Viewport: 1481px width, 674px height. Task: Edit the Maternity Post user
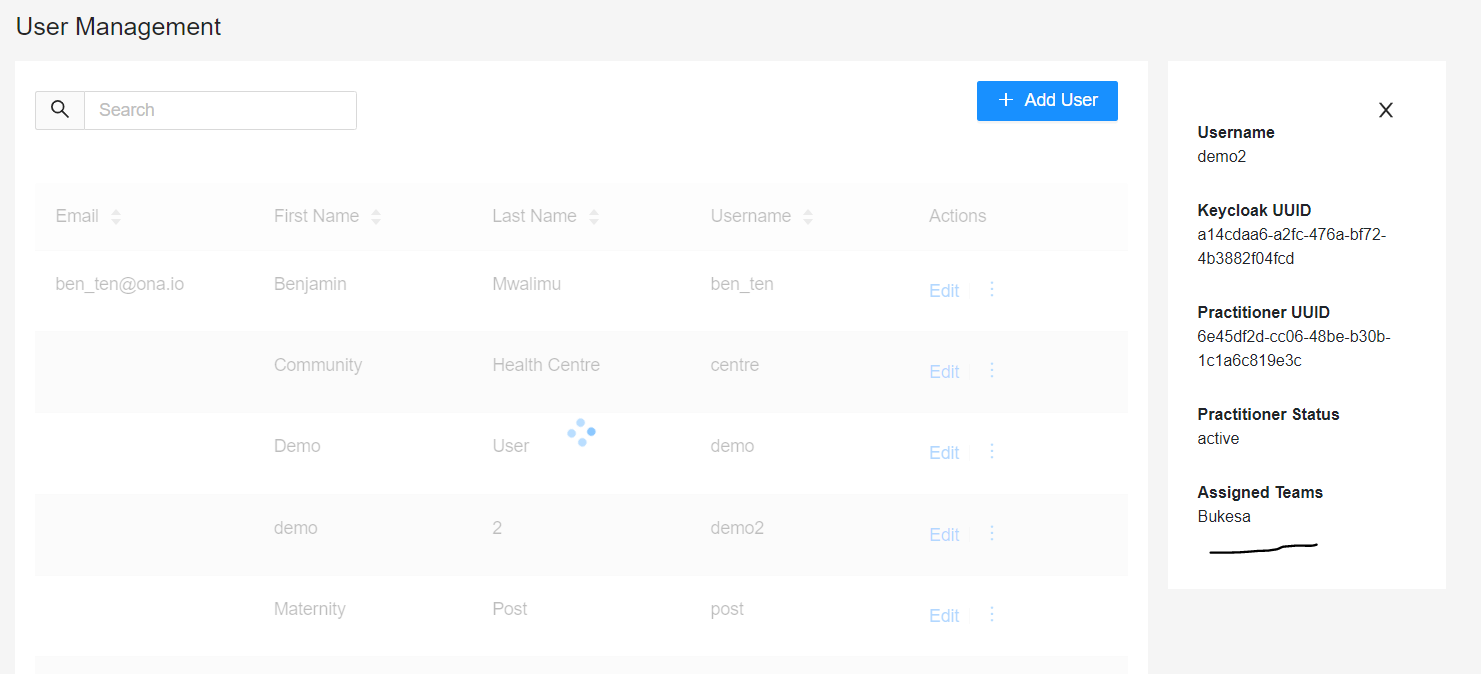tap(943, 615)
